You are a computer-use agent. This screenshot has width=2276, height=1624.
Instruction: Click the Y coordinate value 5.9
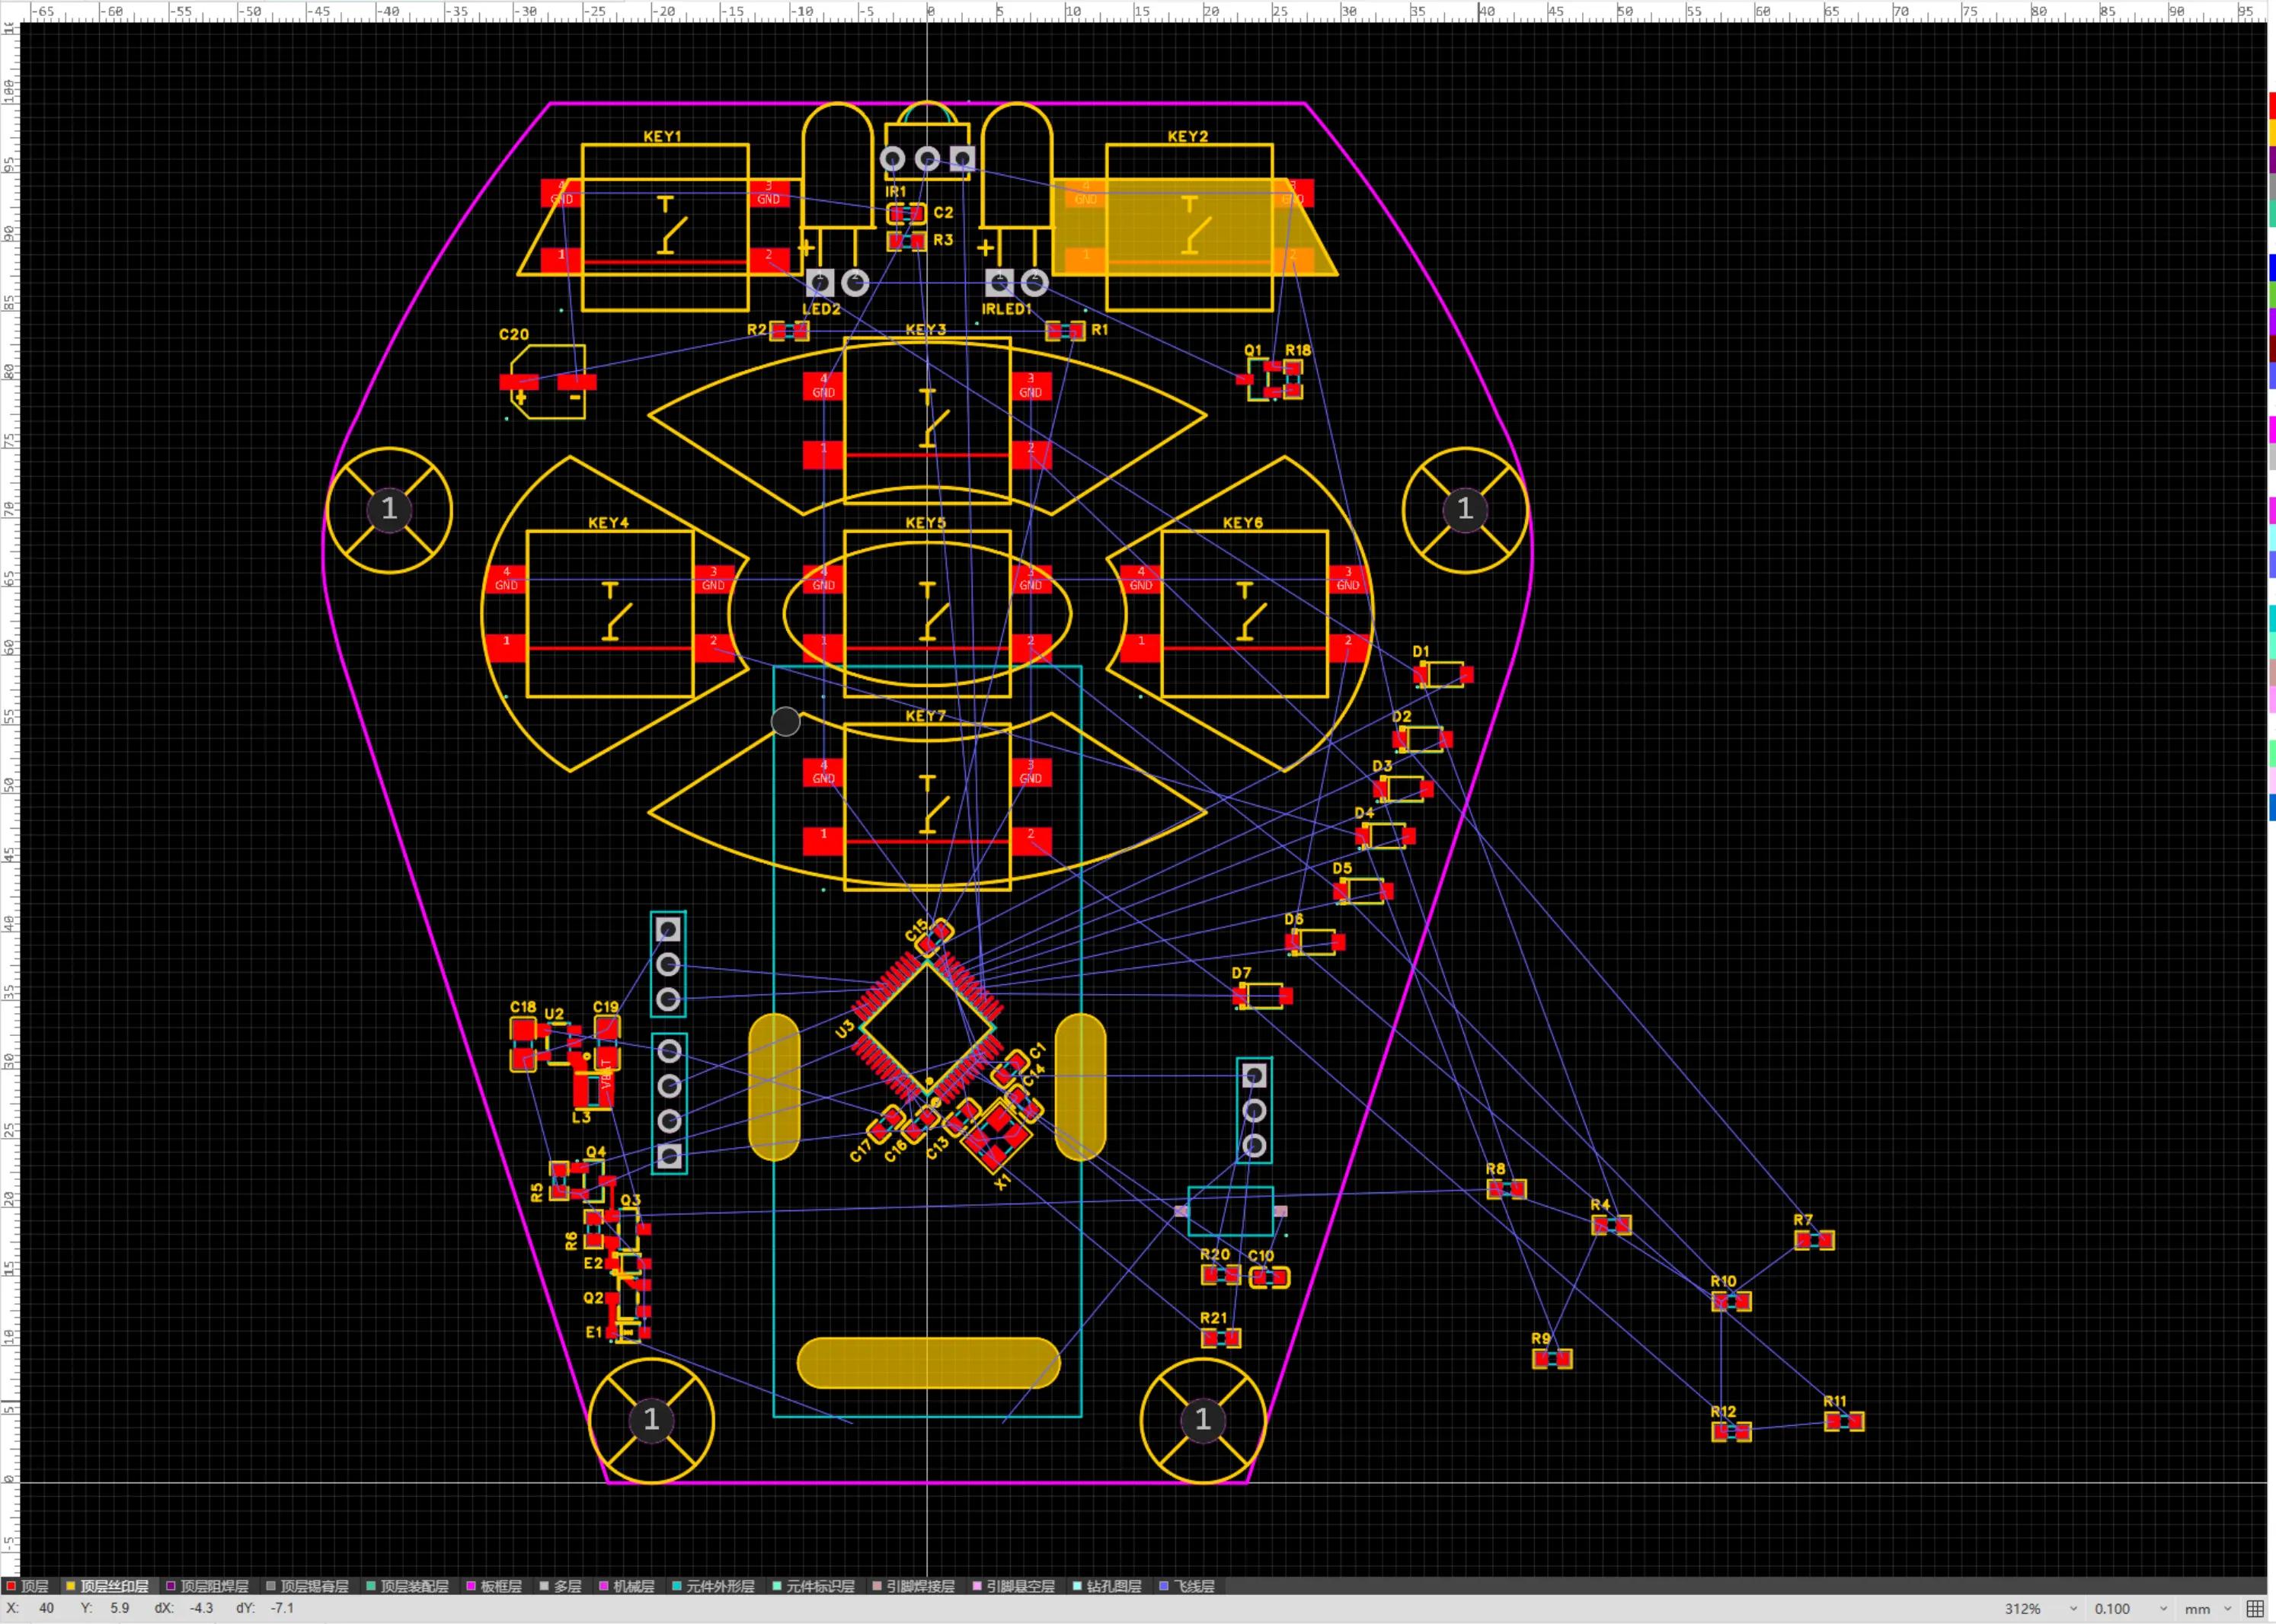tap(119, 1609)
